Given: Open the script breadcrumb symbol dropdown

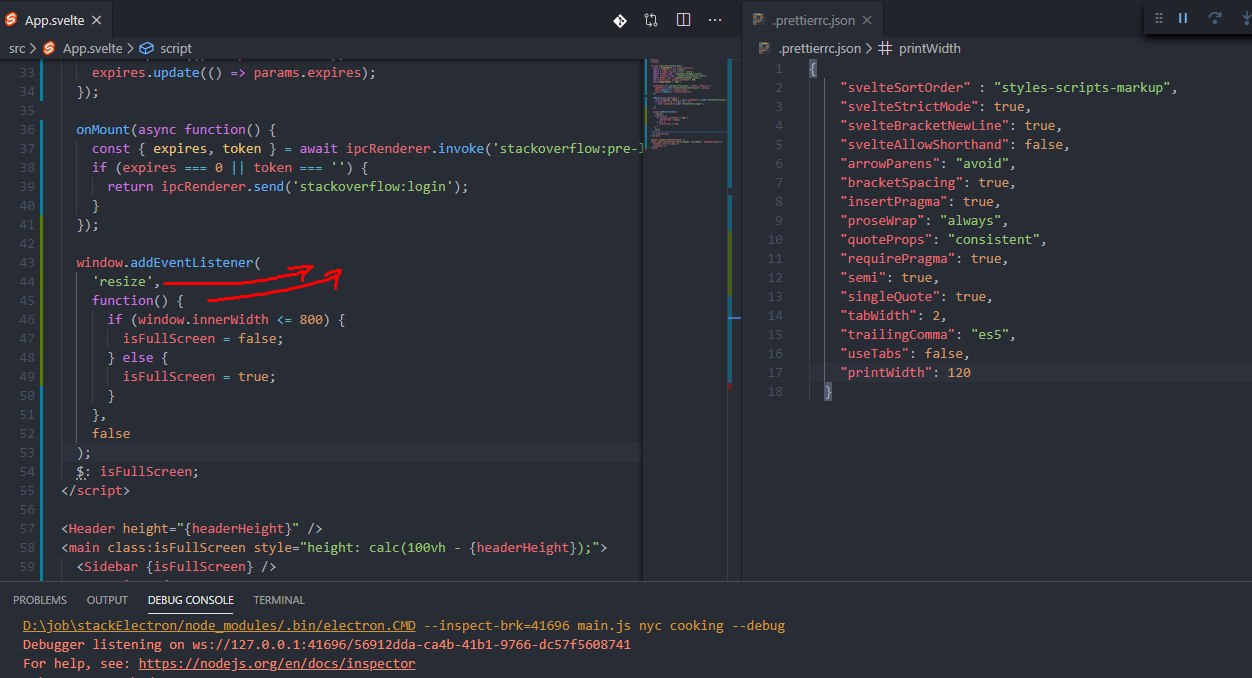Looking at the screenshot, I should pos(174,47).
